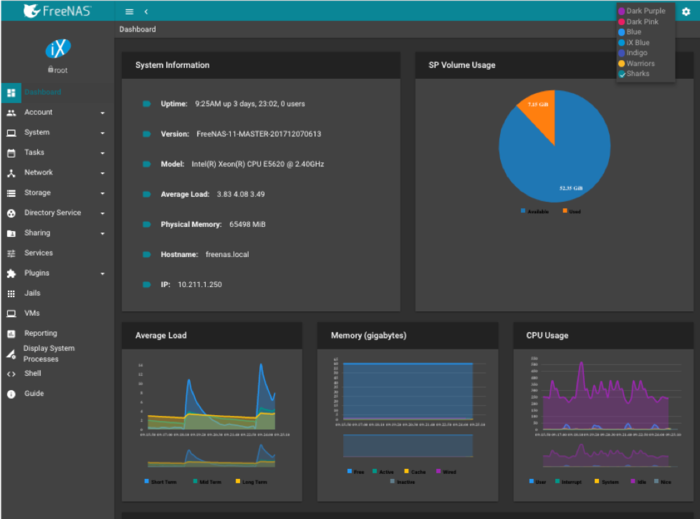
Task: Click the FreeNAS logo
Action: pyautogui.click(x=55, y=12)
